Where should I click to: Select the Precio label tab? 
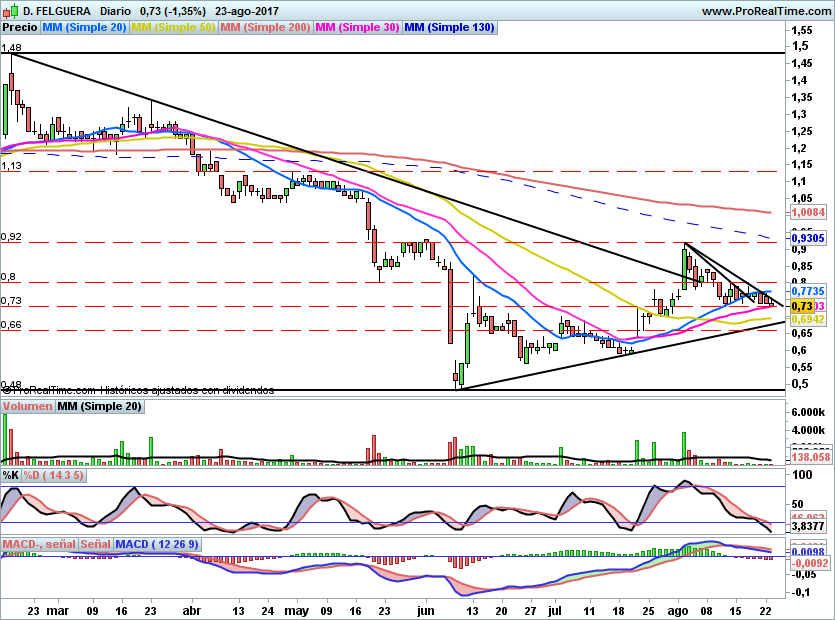pyautogui.click(x=19, y=28)
